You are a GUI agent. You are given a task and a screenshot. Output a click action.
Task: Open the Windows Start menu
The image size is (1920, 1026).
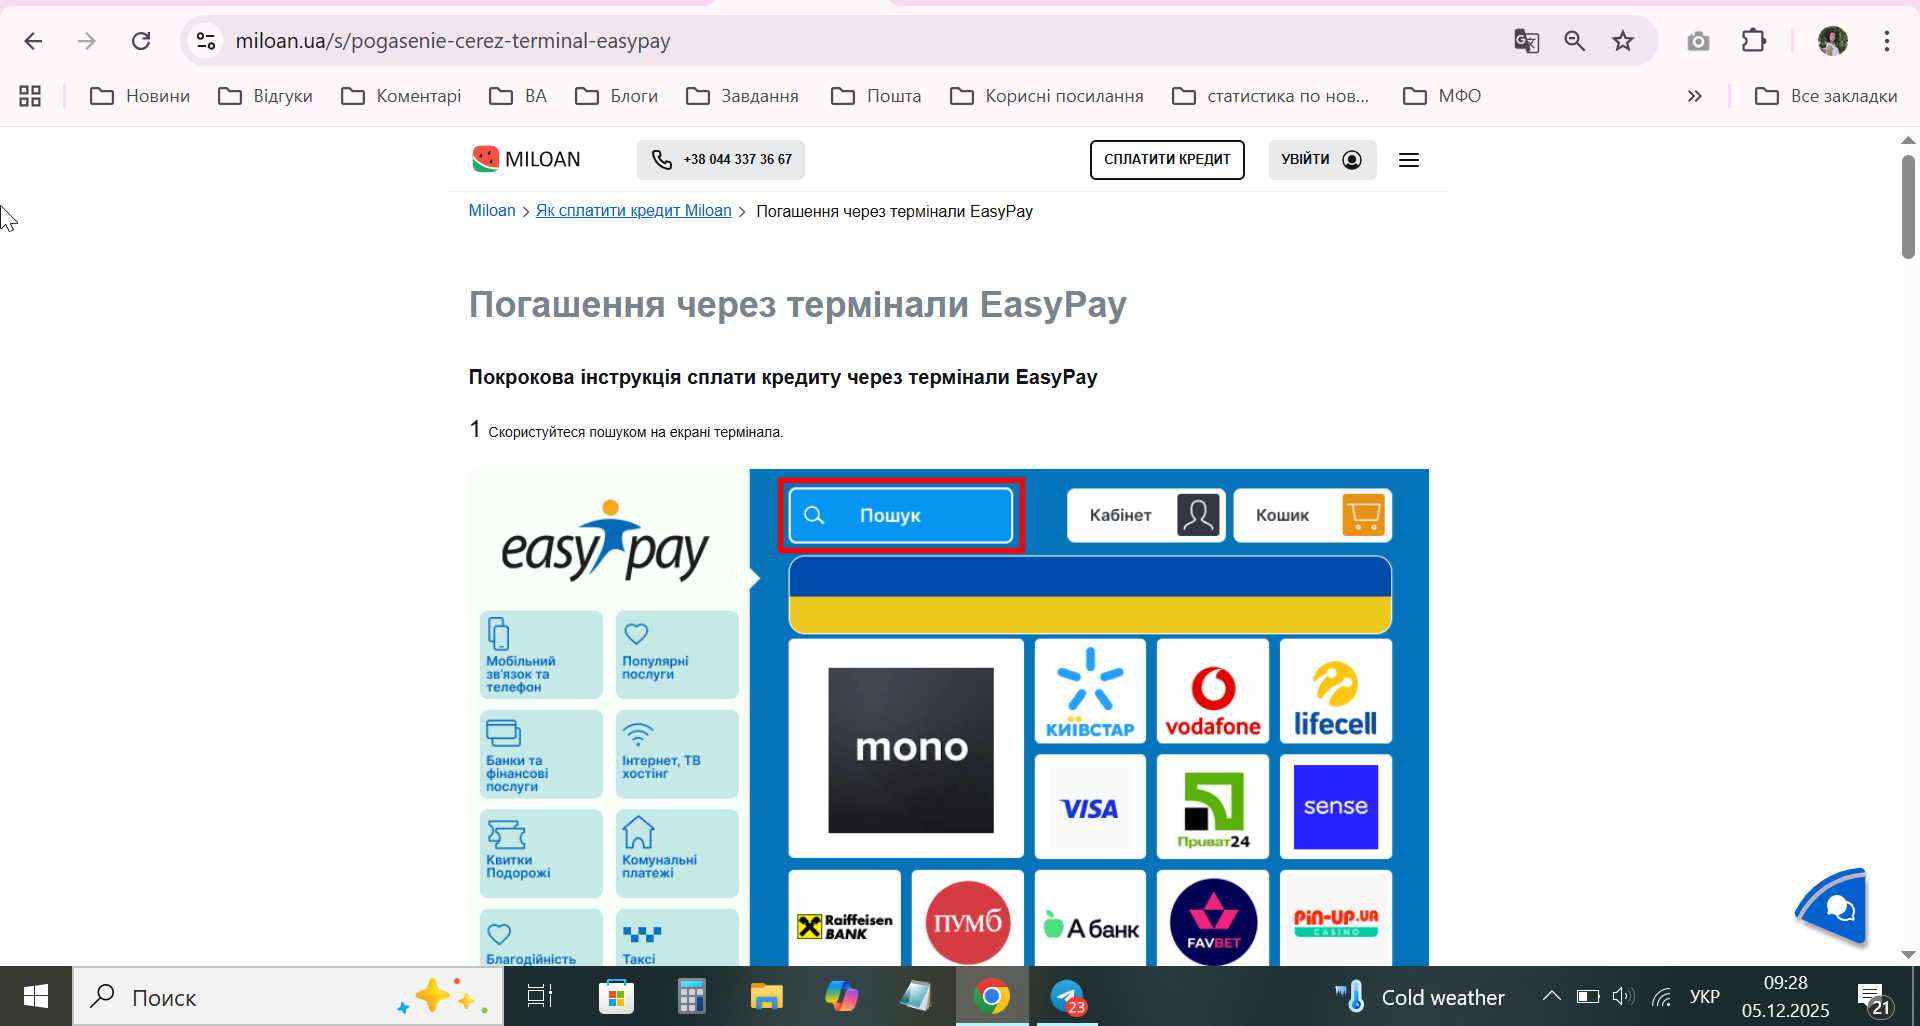pyautogui.click(x=36, y=996)
